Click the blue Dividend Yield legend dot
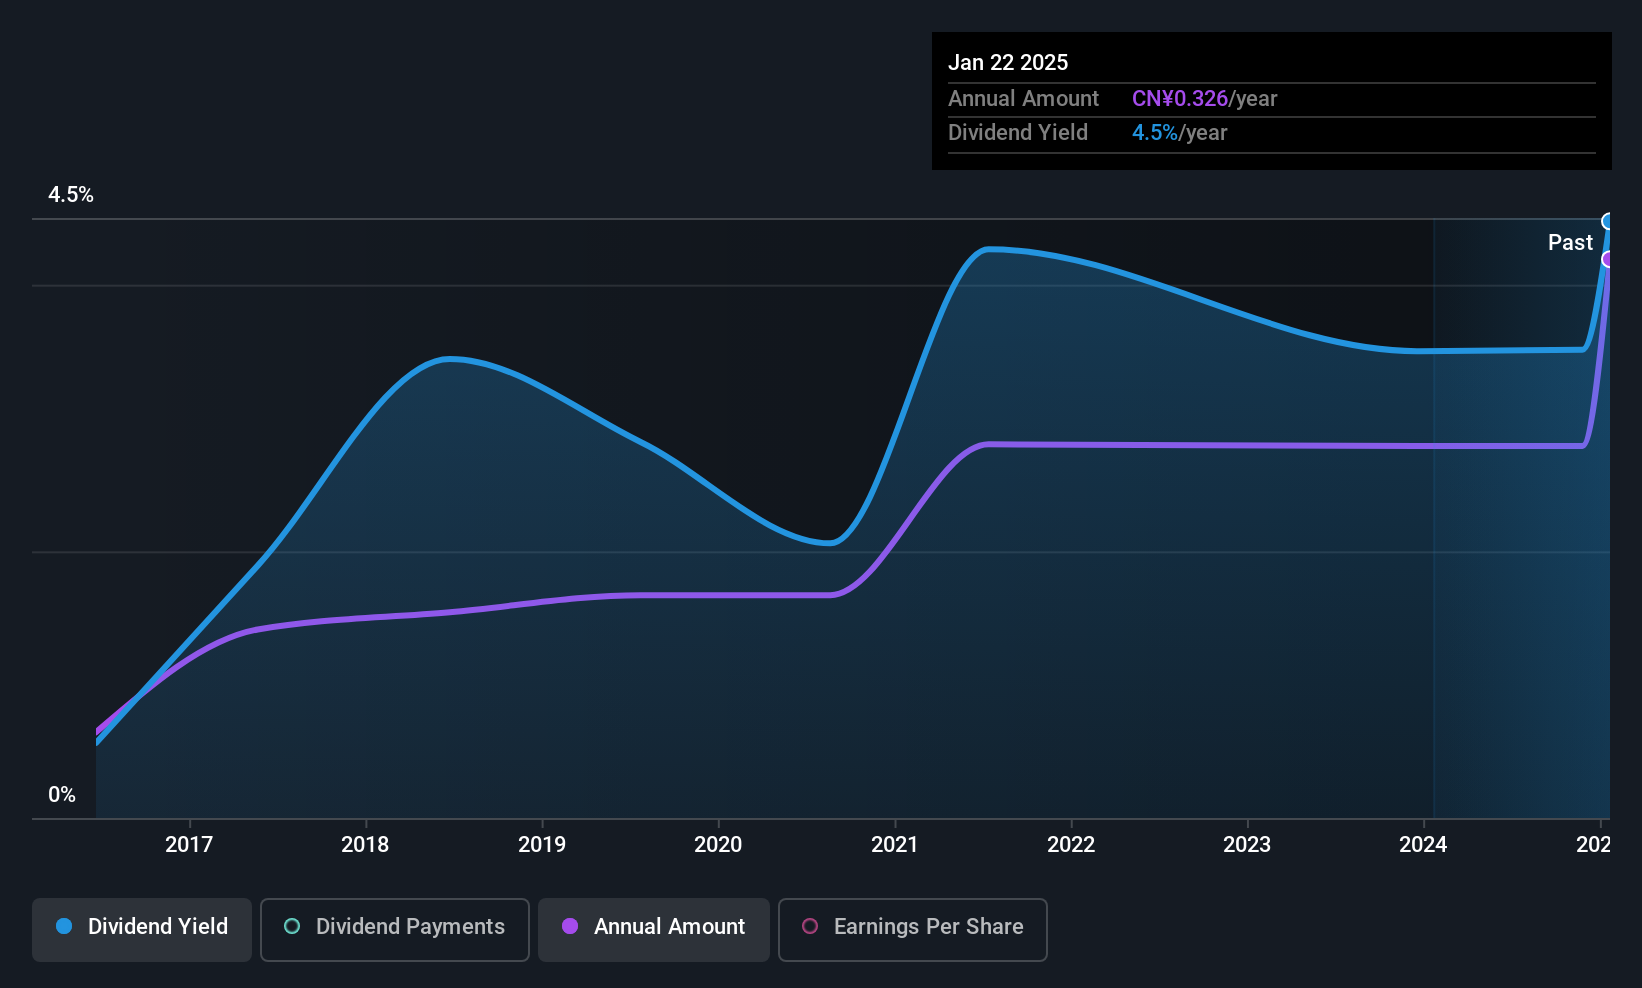 (x=63, y=927)
